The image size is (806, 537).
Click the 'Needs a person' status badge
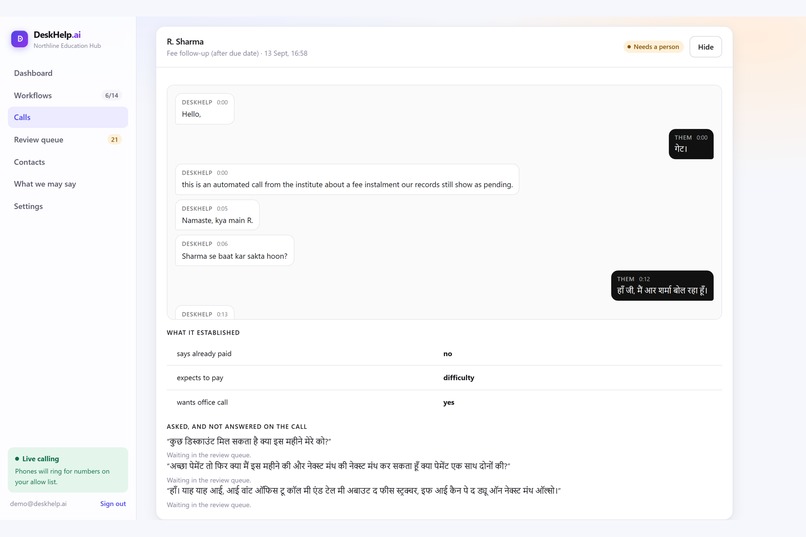(x=653, y=47)
